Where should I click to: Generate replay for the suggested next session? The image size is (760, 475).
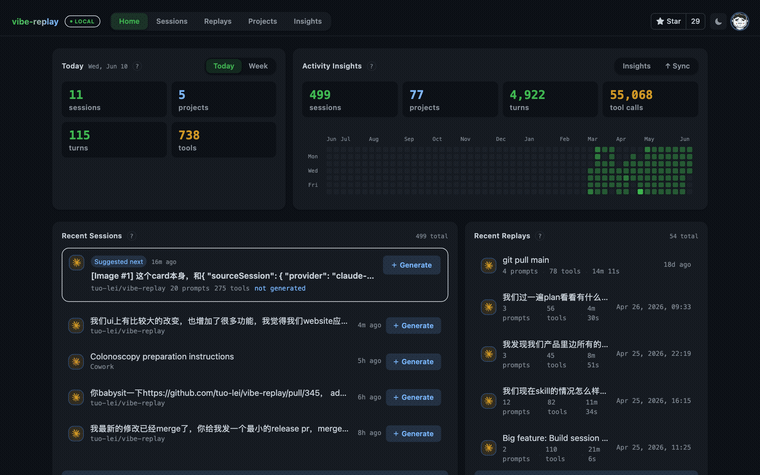(412, 265)
